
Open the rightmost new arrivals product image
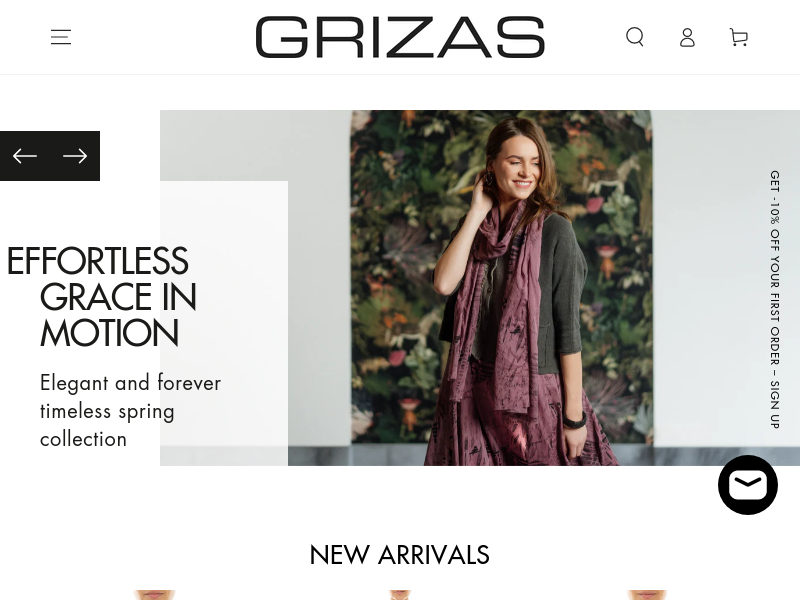pos(646,595)
